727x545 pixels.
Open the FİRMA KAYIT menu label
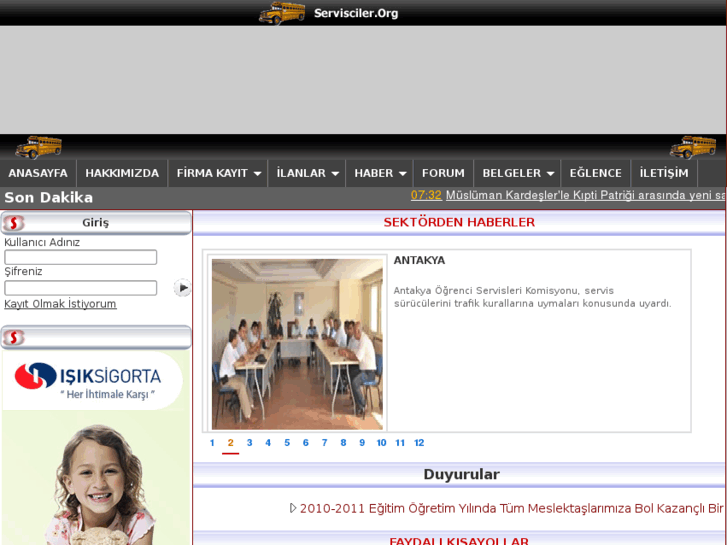pyautogui.click(x=212, y=173)
